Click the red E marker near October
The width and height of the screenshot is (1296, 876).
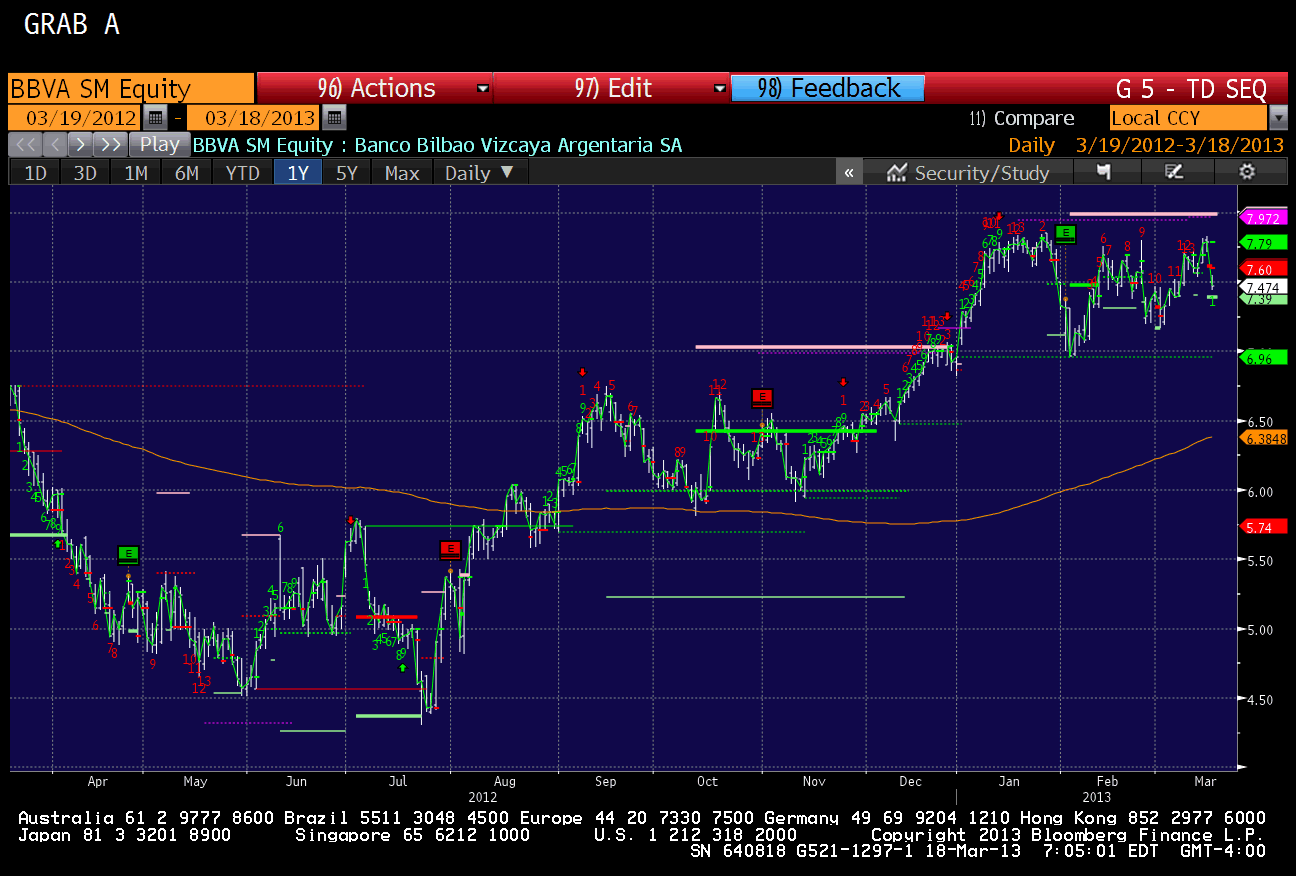(x=763, y=397)
